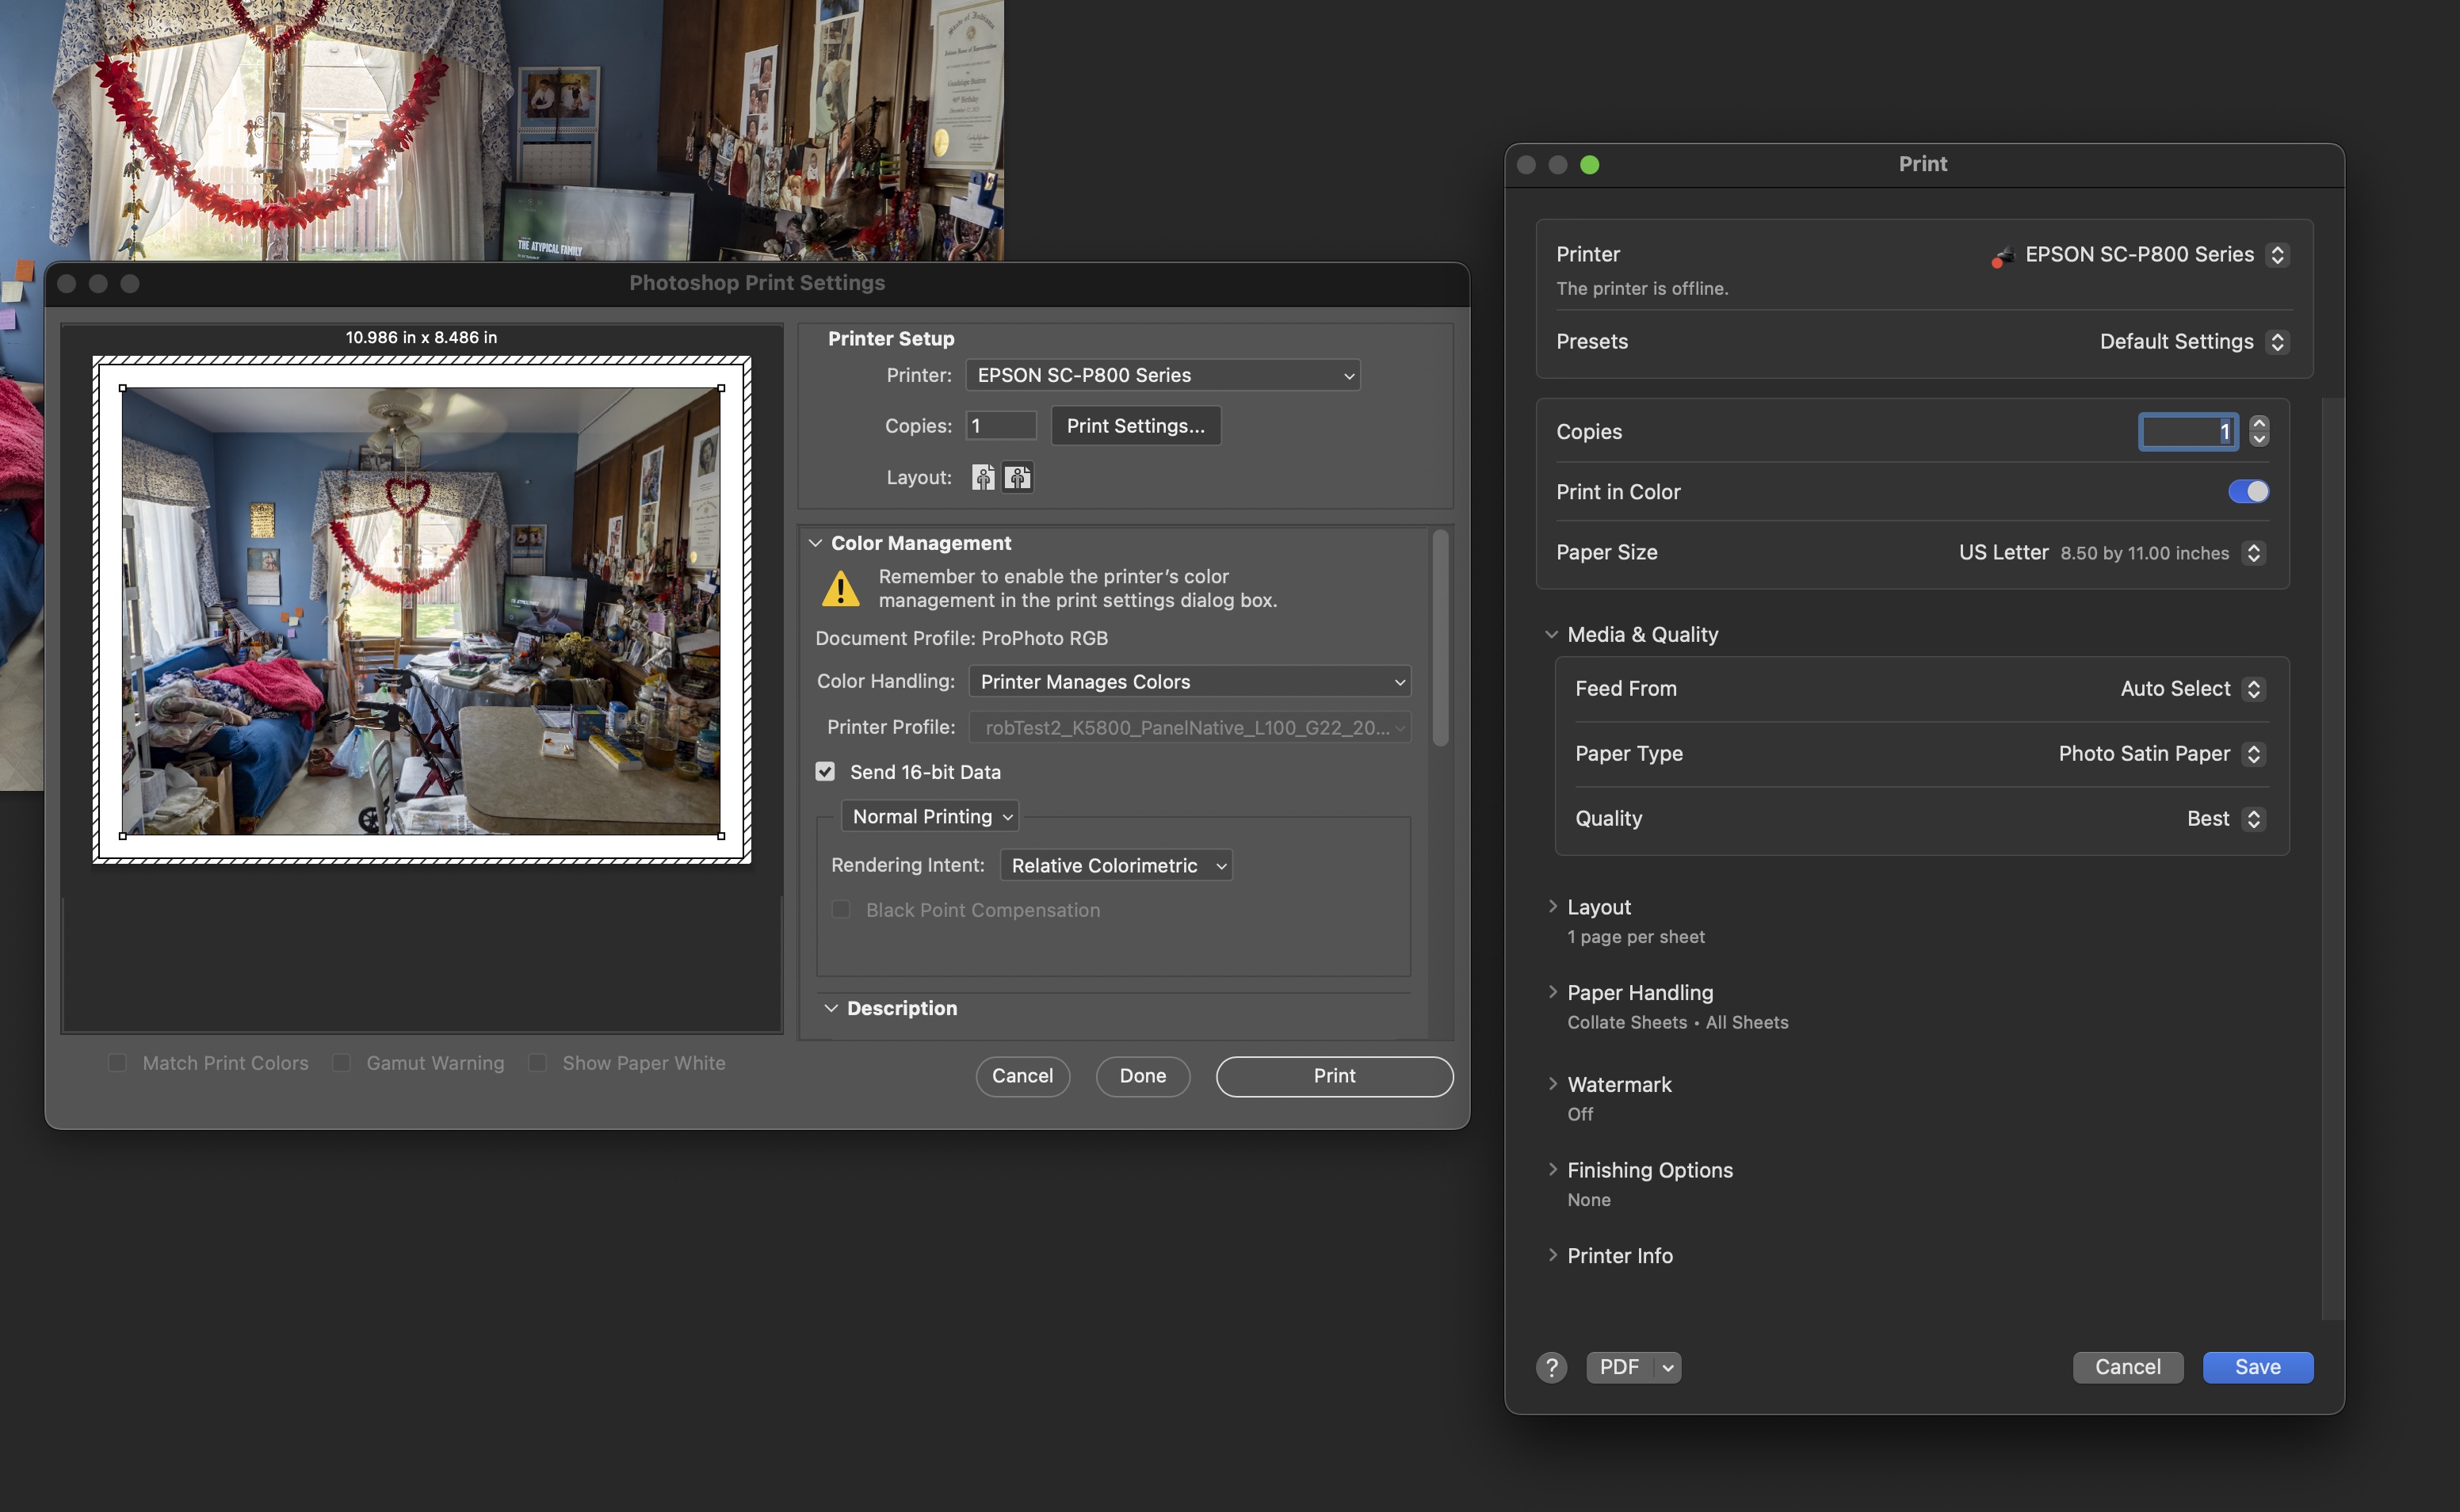Uncheck Send 16-bit Data
This screenshot has height=1512, width=2460.
click(x=825, y=771)
